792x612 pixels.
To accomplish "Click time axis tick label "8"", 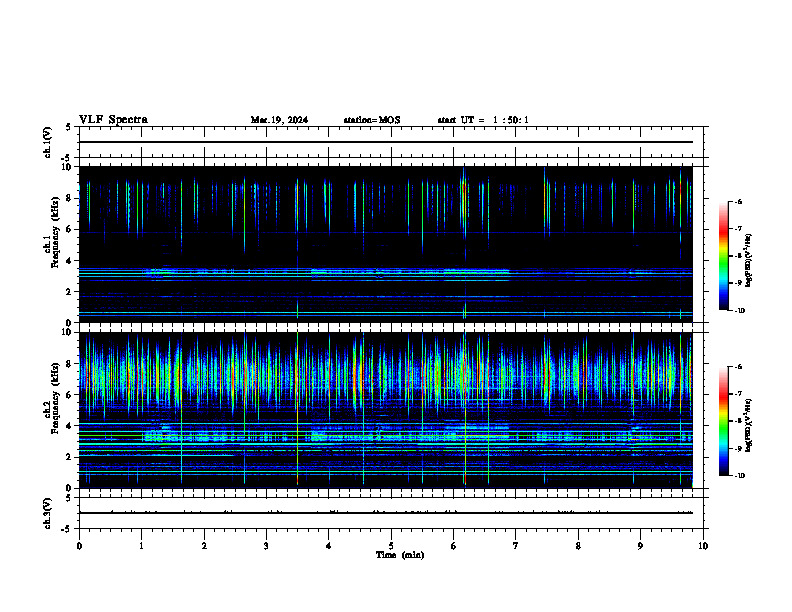I will [x=578, y=545].
